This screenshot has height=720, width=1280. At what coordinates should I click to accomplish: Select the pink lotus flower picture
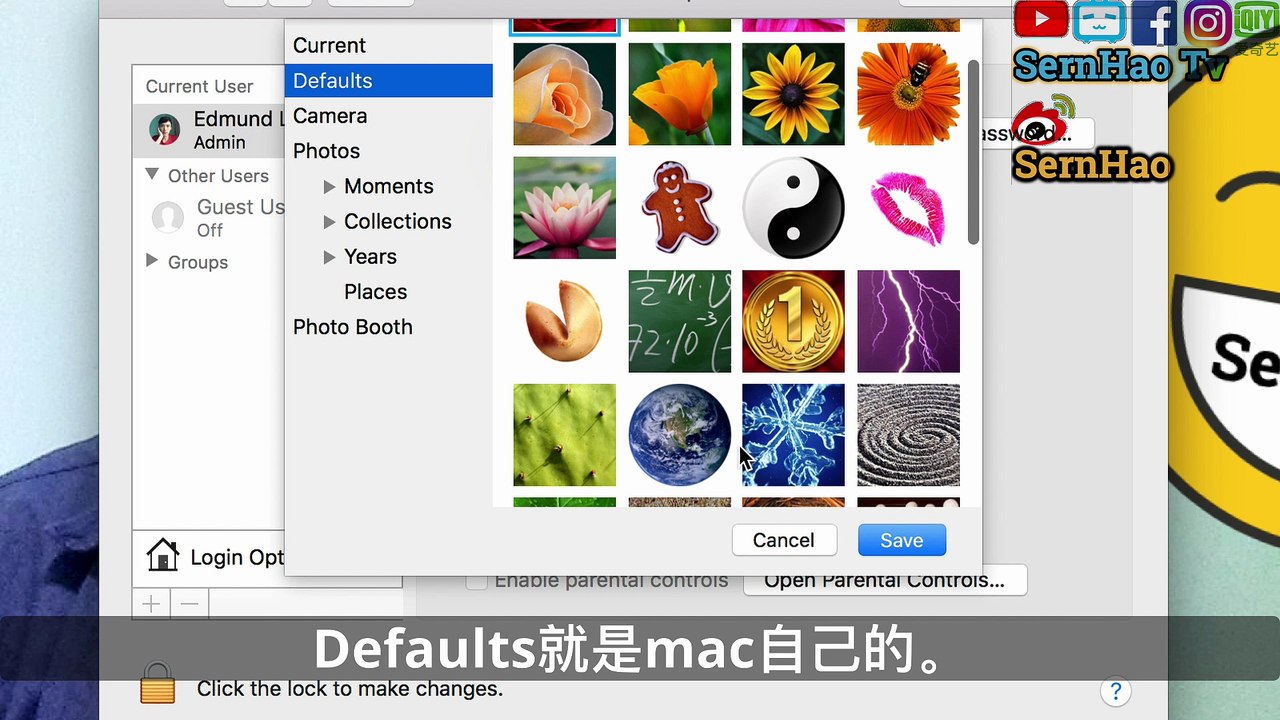pyautogui.click(x=565, y=208)
